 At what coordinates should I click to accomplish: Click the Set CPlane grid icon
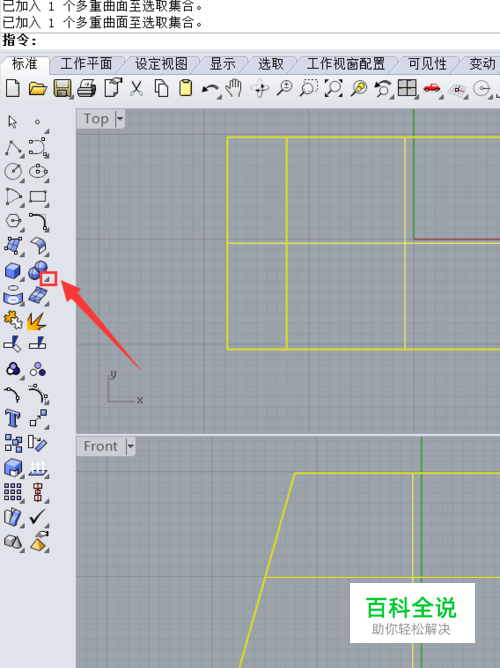pos(457,90)
